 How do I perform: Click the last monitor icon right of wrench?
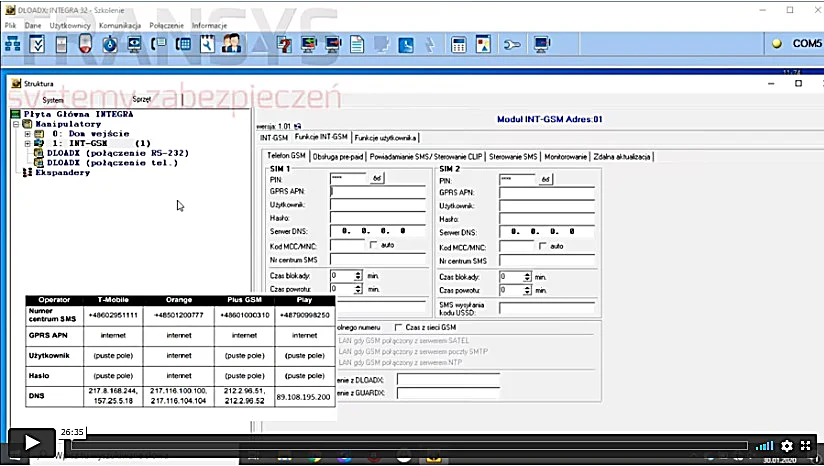(x=542, y=44)
